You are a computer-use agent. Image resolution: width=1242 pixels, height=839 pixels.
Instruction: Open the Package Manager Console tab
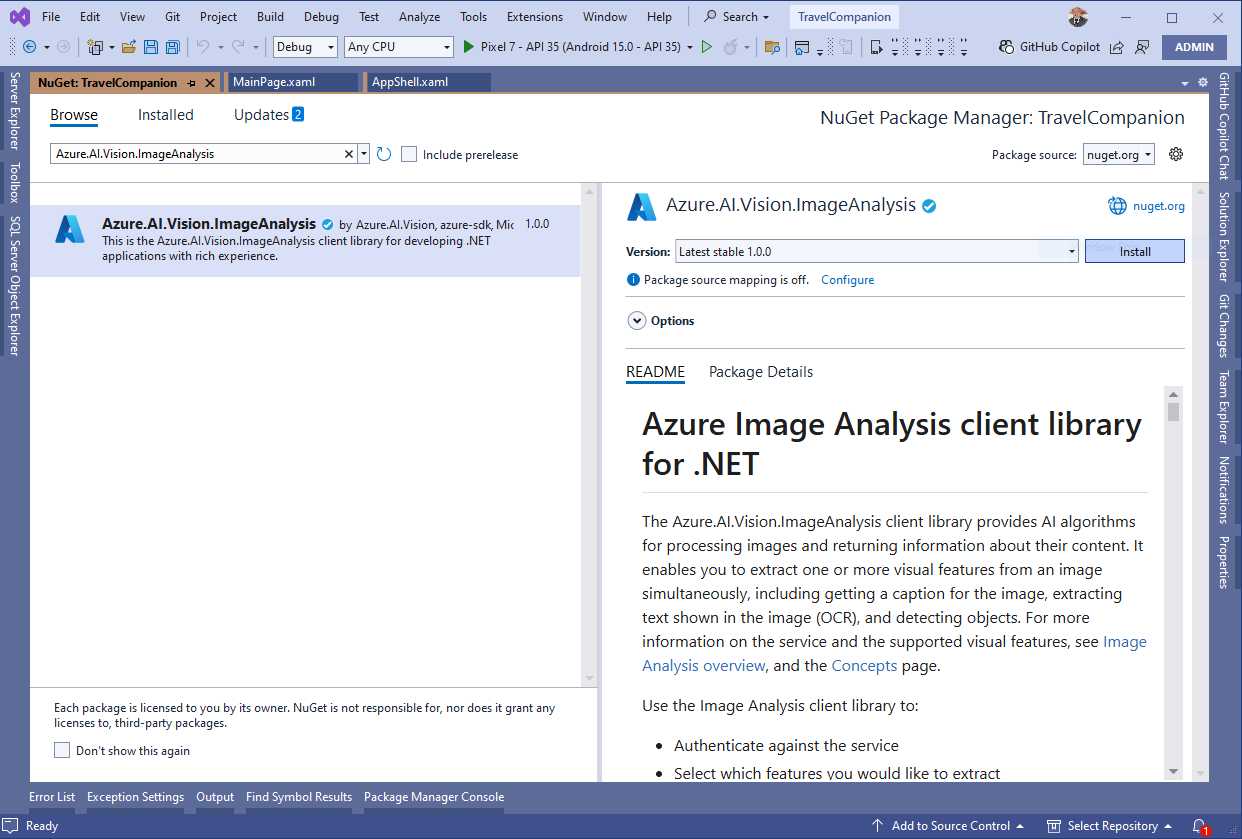tap(434, 797)
